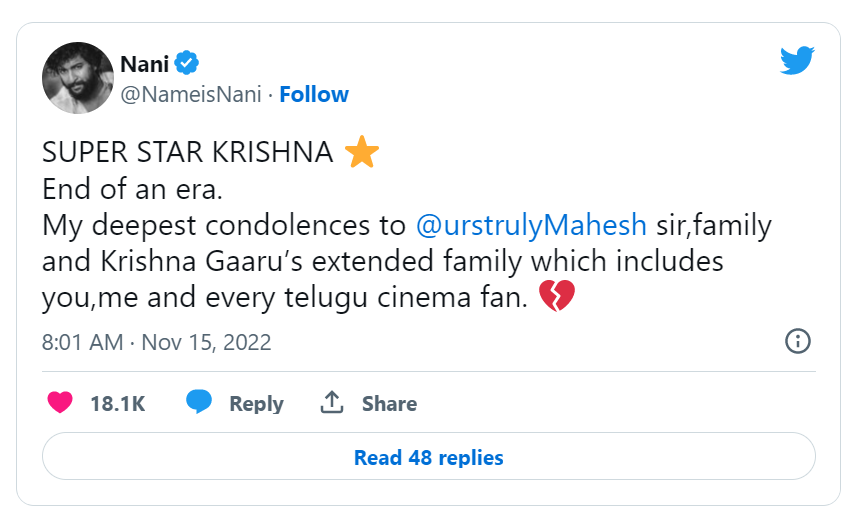Click the Share text label

coord(389,404)
